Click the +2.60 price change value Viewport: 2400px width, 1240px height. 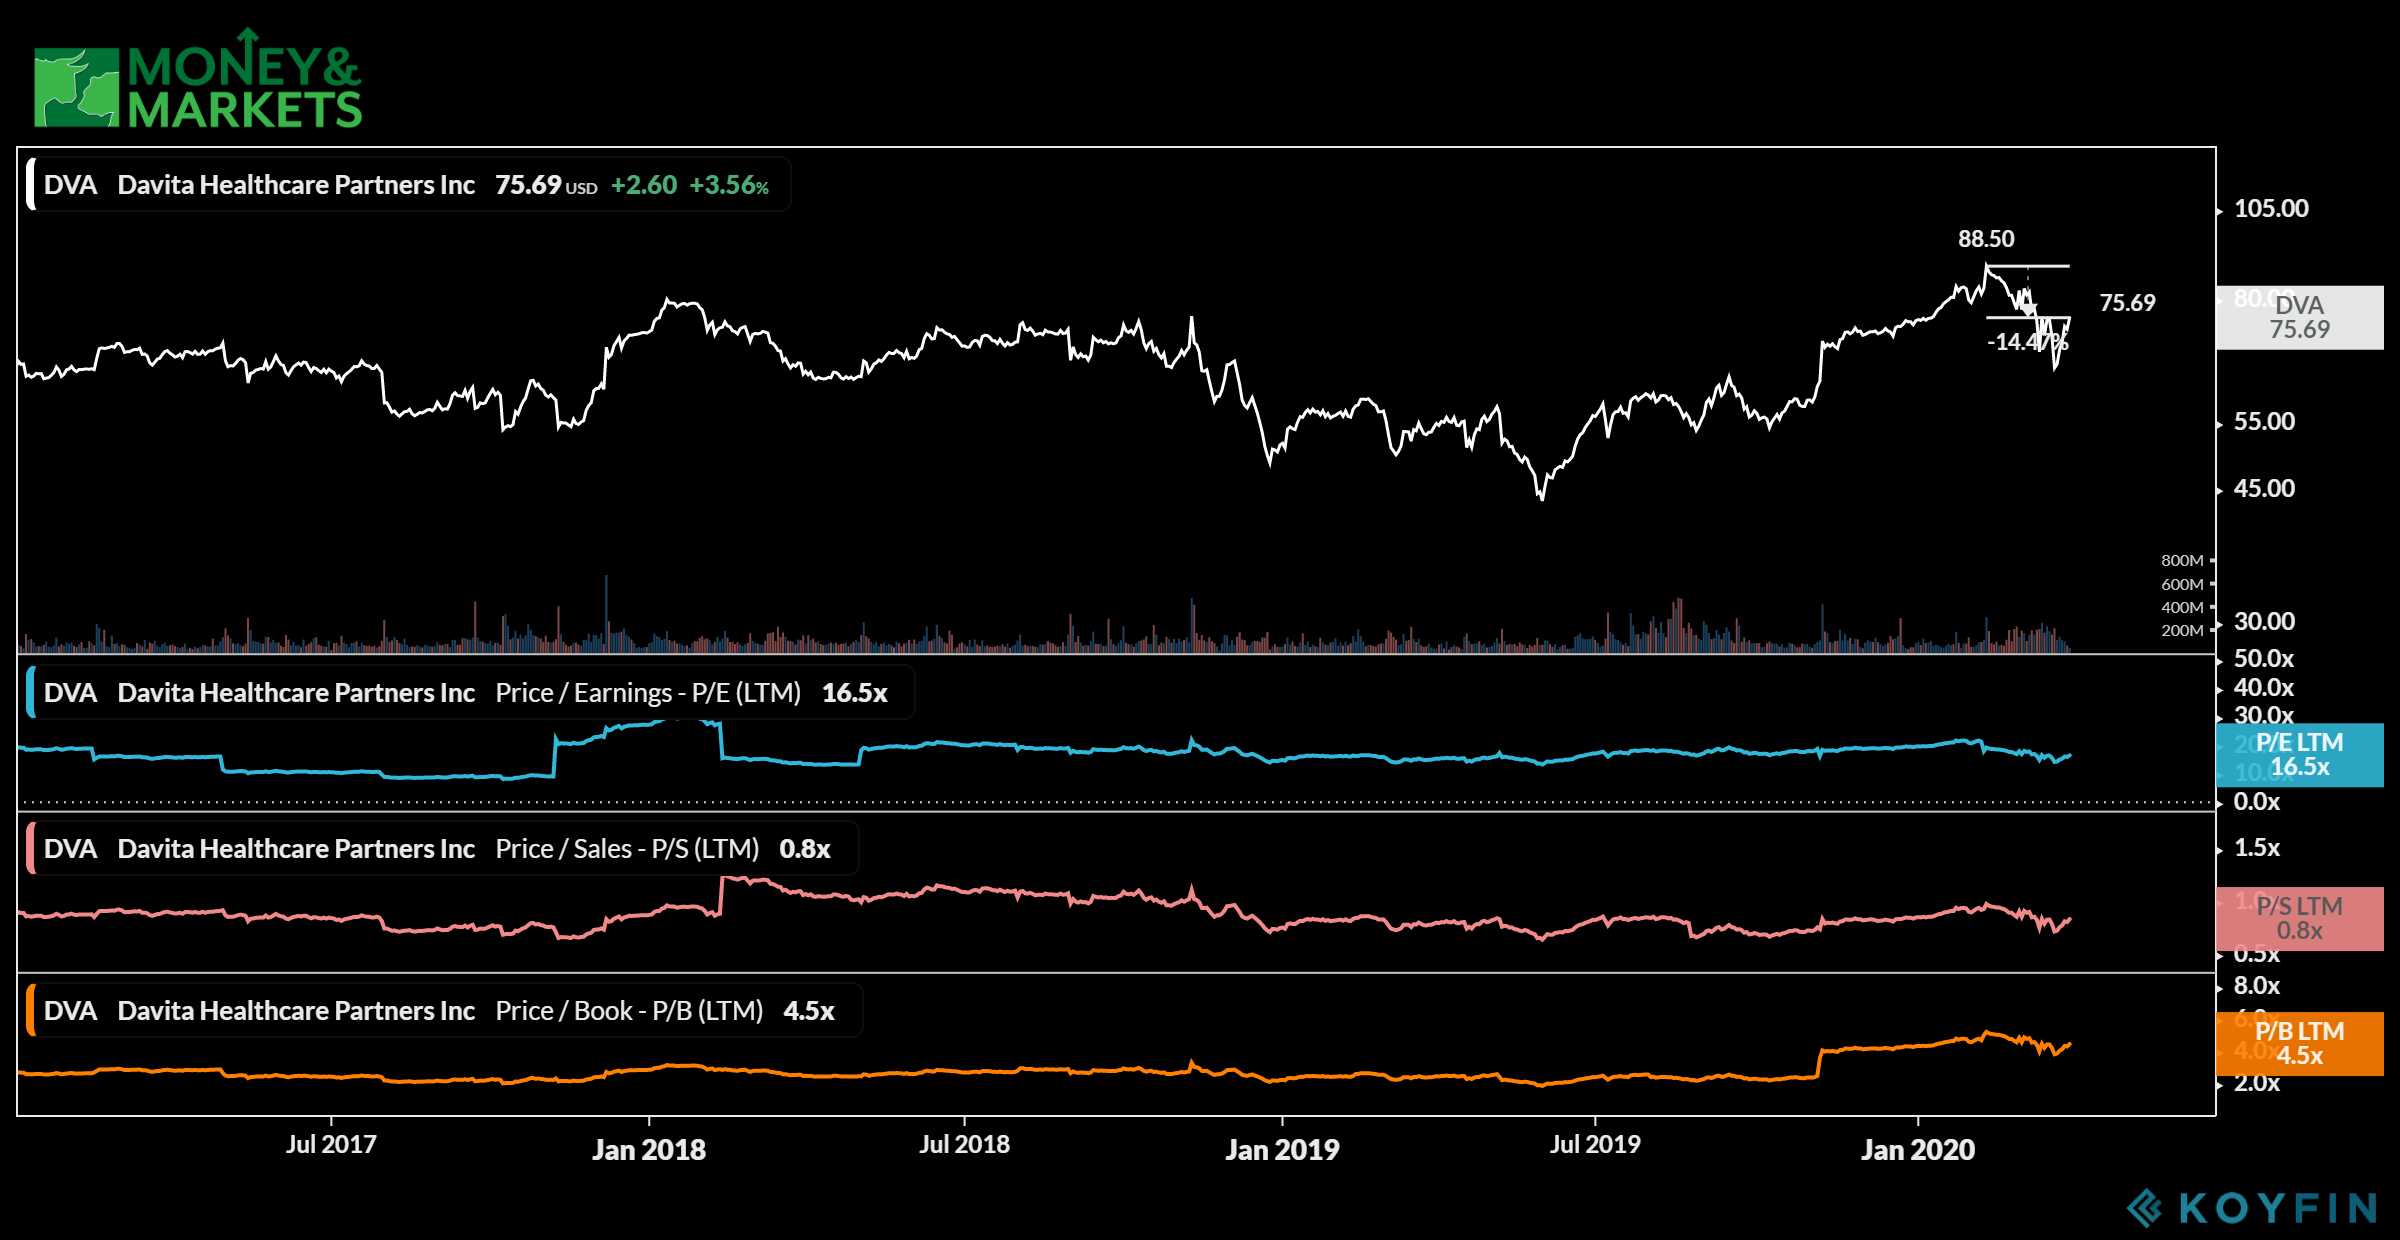tap(644, 185)
